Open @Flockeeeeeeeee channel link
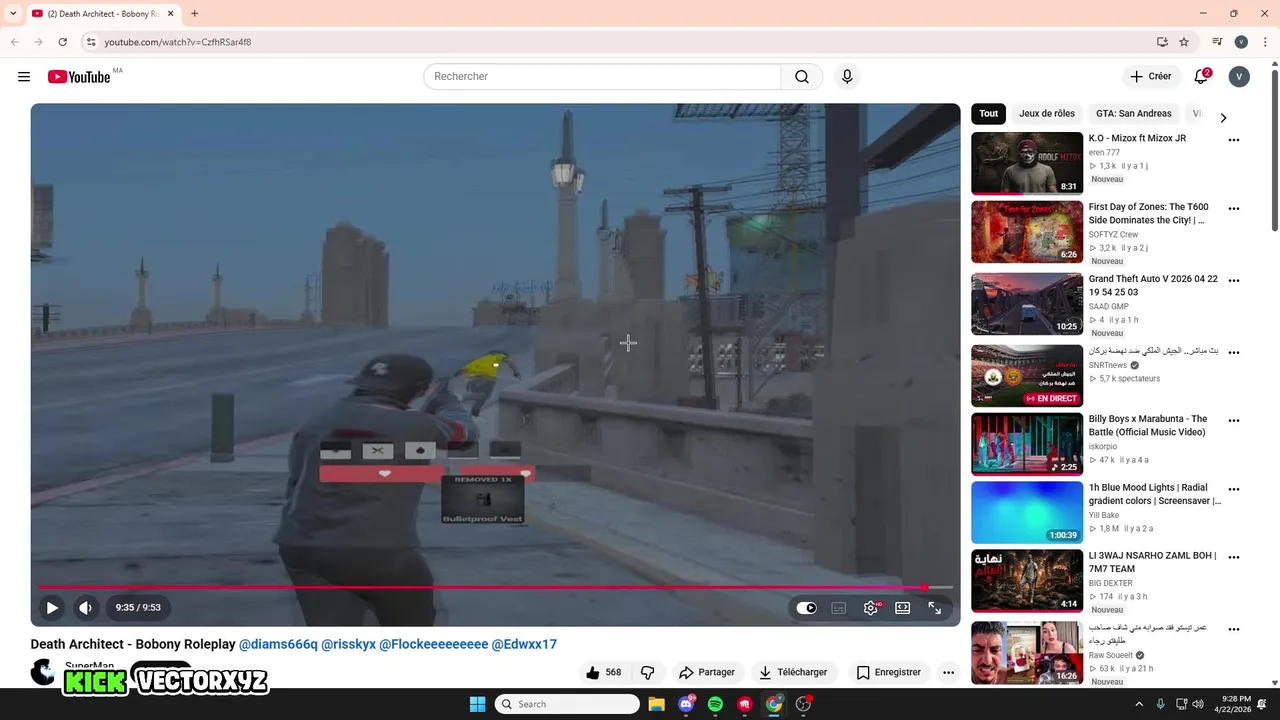This screenshot has width=1280, height=720. (433, 645)
